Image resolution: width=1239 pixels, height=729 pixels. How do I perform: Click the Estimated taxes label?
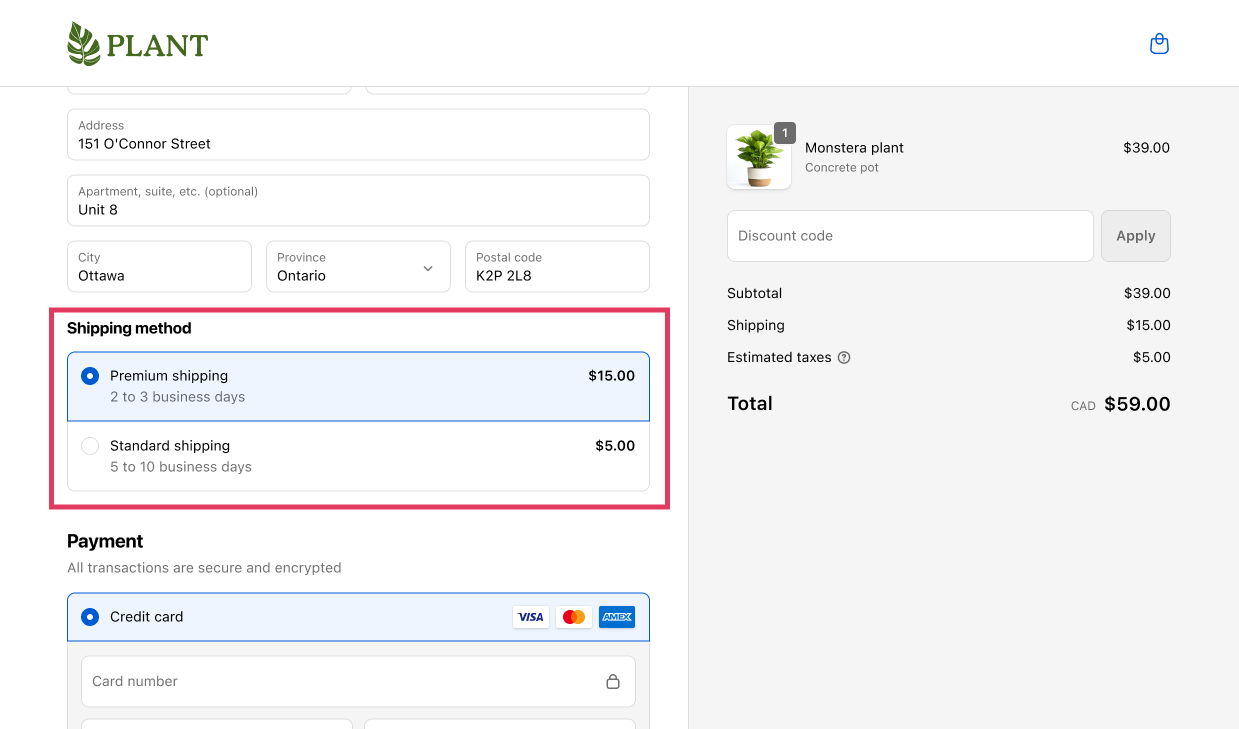click(x=779, y=357)
